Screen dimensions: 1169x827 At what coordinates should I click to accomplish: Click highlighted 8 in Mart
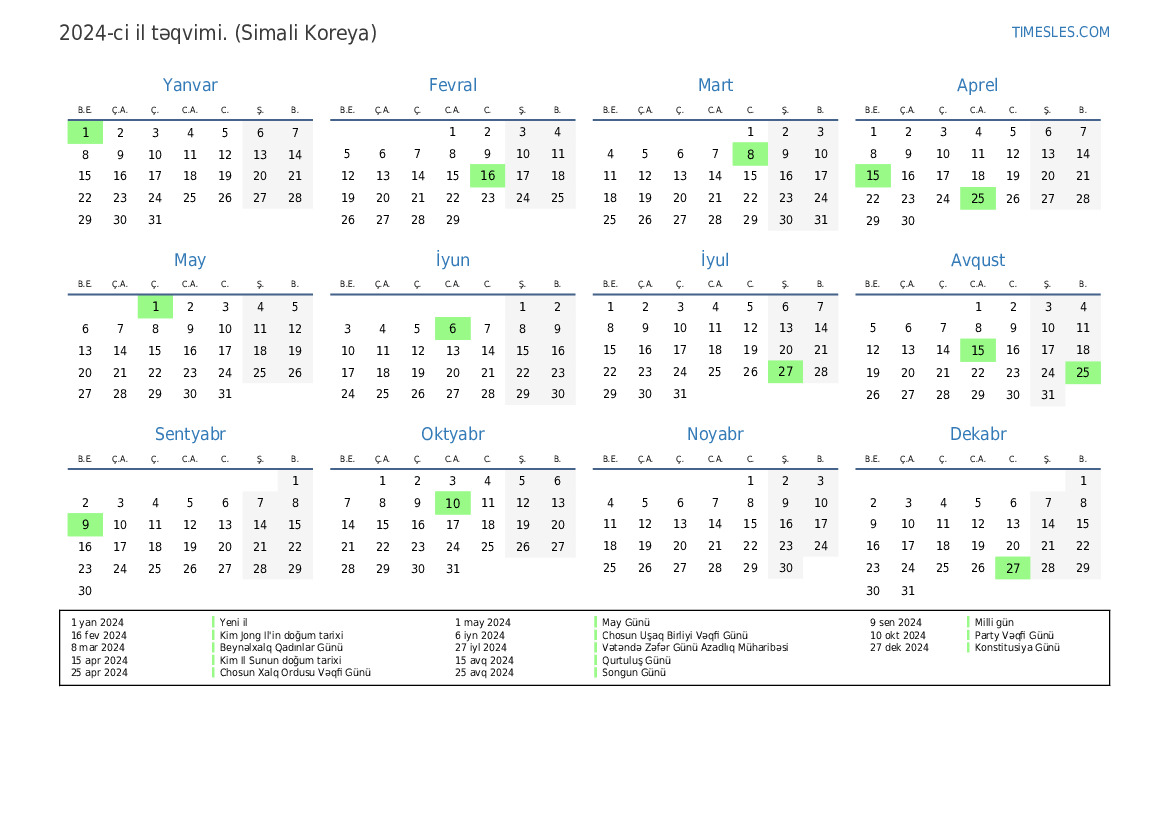tap(750, 154)
